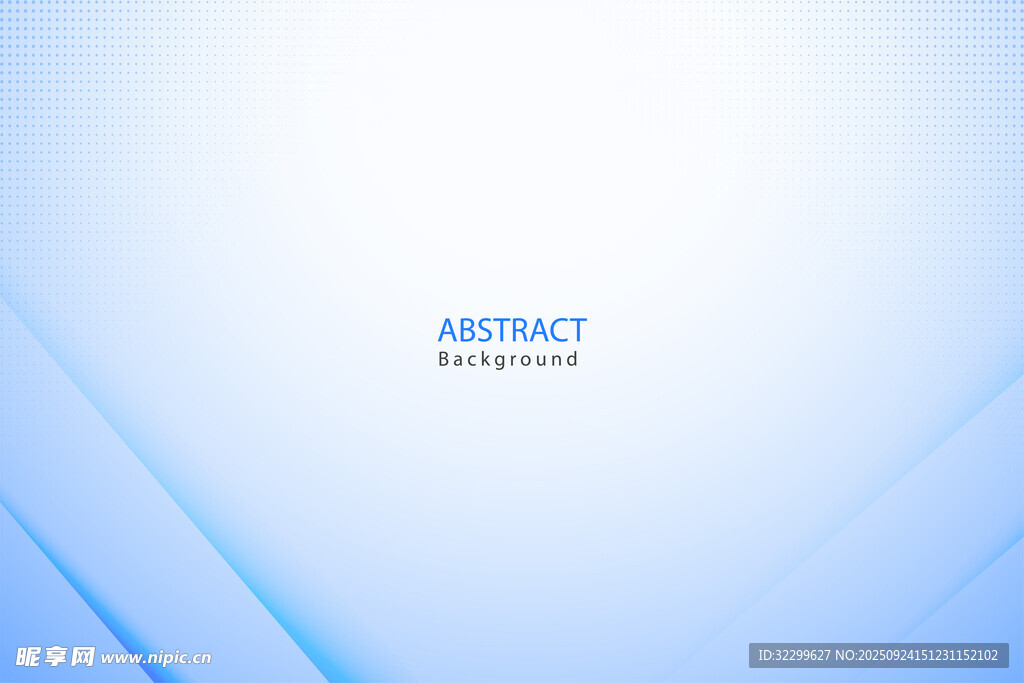This screenshot has height=683, width=1024.
Task: Click the ID:32299627 label
Action: 794,655
